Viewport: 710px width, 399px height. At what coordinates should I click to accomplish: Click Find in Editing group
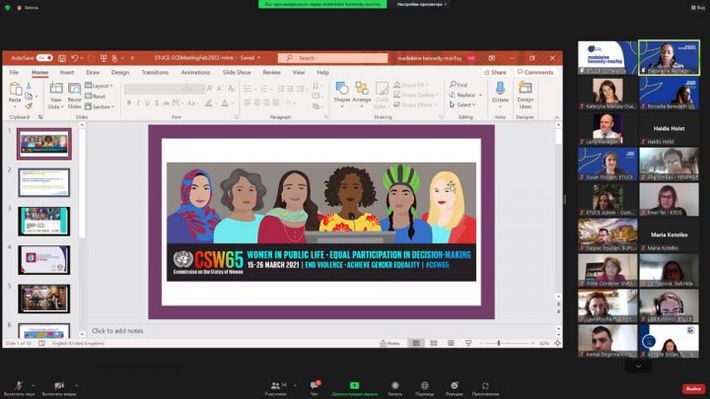(458, 85)
